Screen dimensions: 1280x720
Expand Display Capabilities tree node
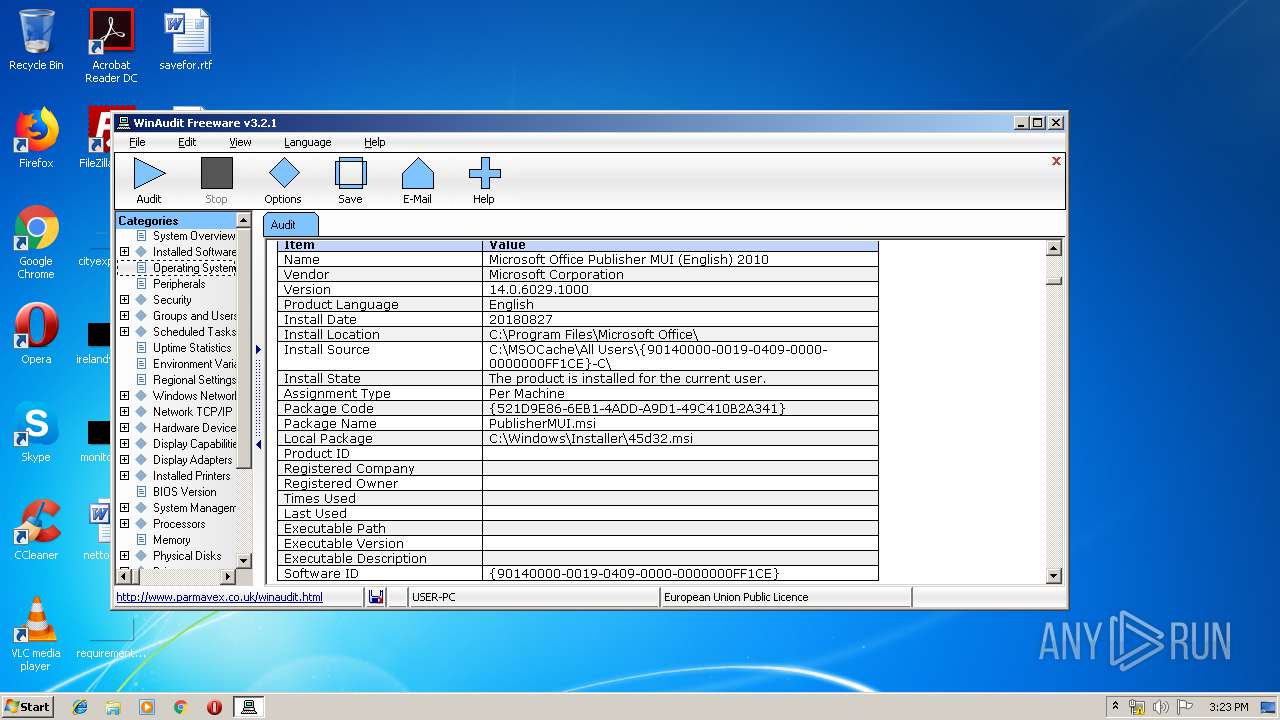tap(124, 444)
